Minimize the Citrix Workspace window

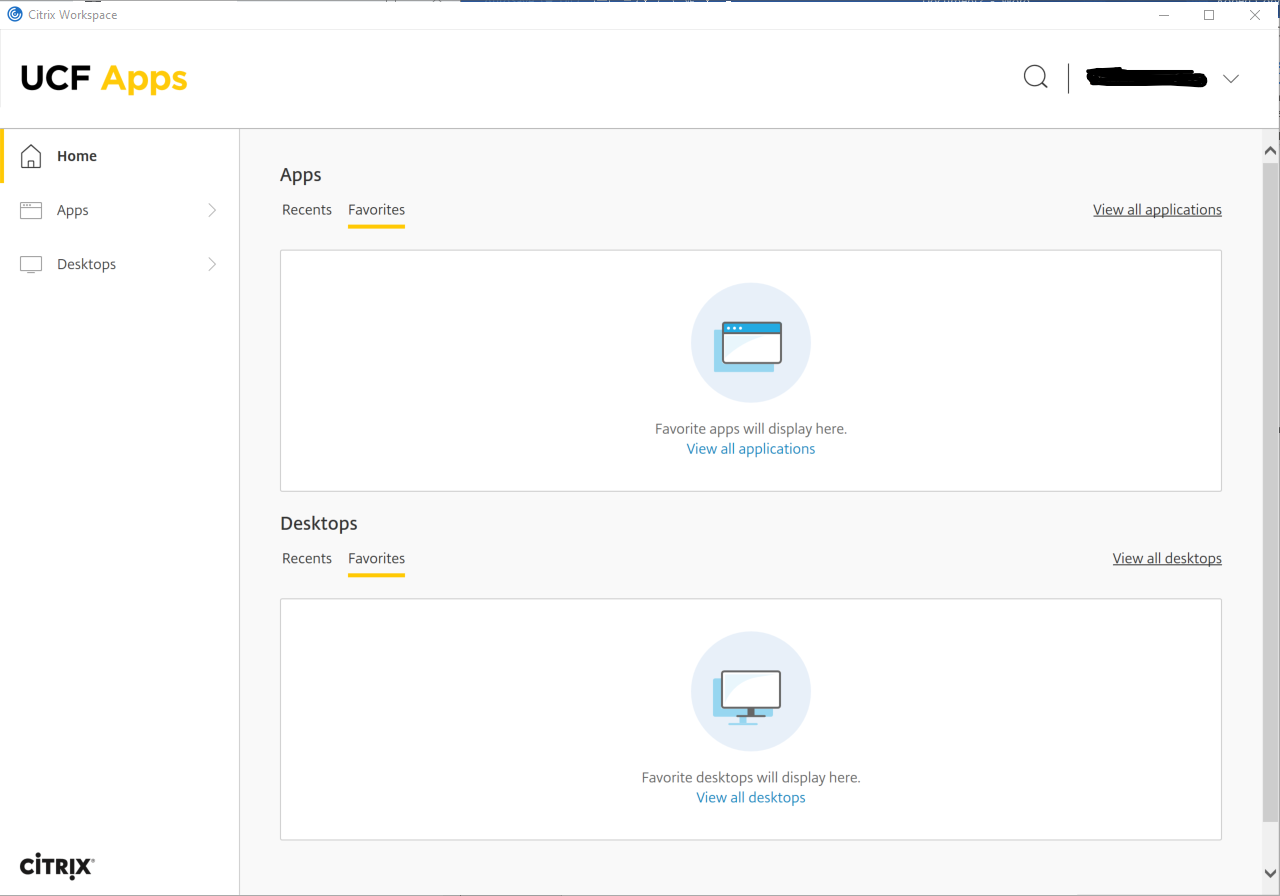tap(1164, 15)
